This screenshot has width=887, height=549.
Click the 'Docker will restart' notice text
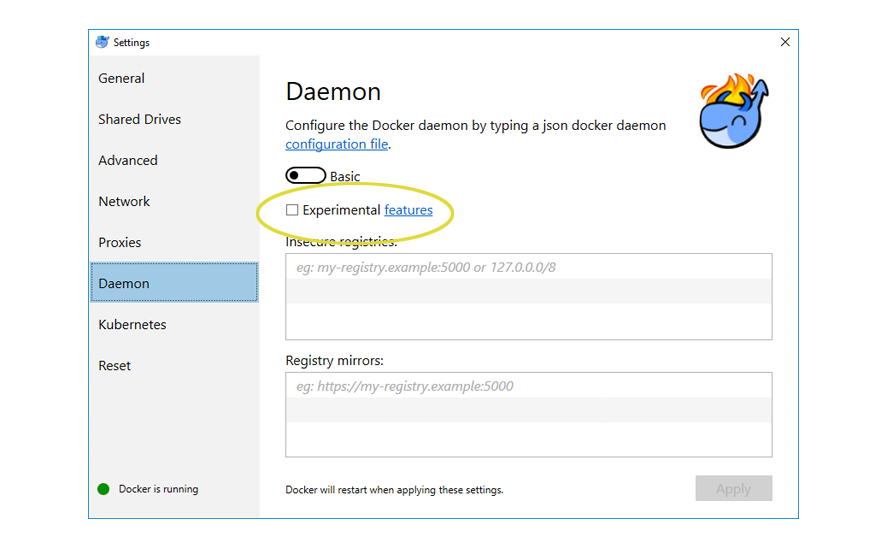click(x=394, y=490)
